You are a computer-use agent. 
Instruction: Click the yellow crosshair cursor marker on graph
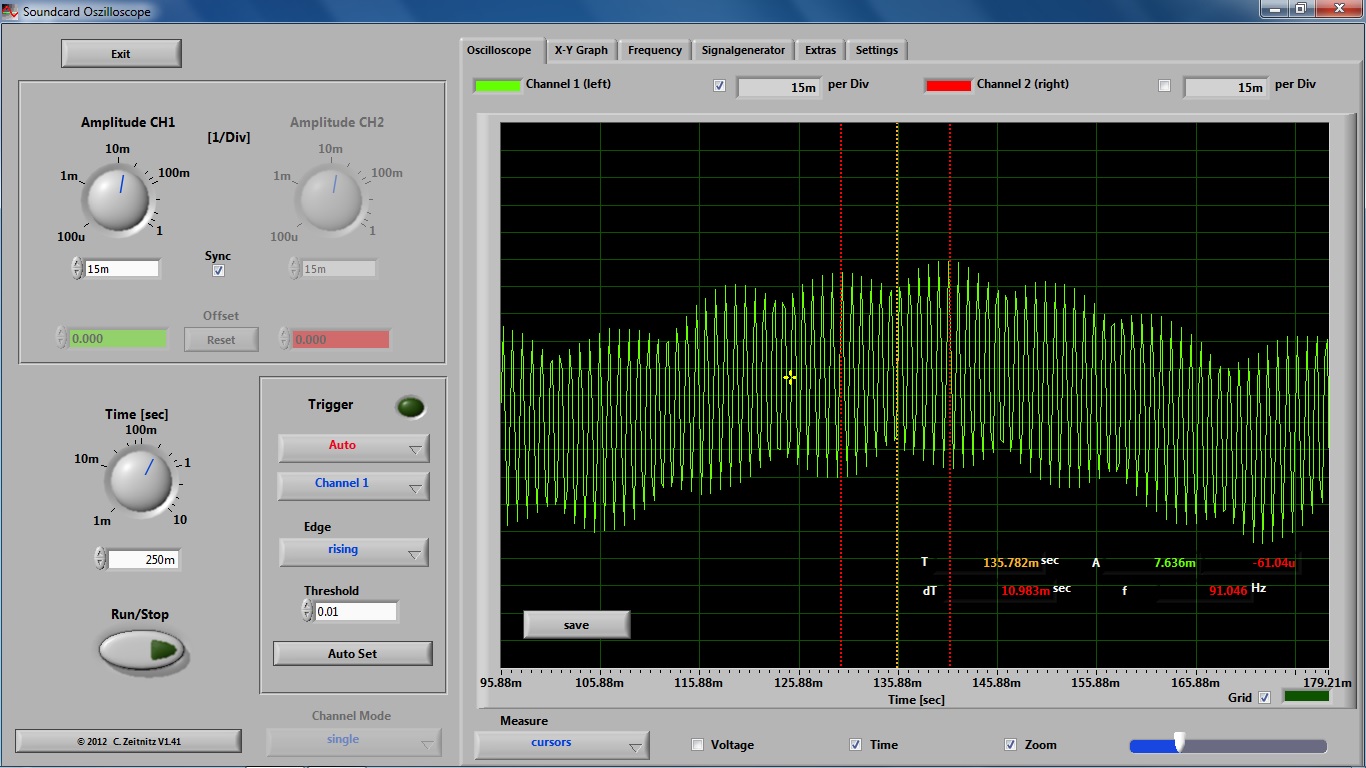789,377
